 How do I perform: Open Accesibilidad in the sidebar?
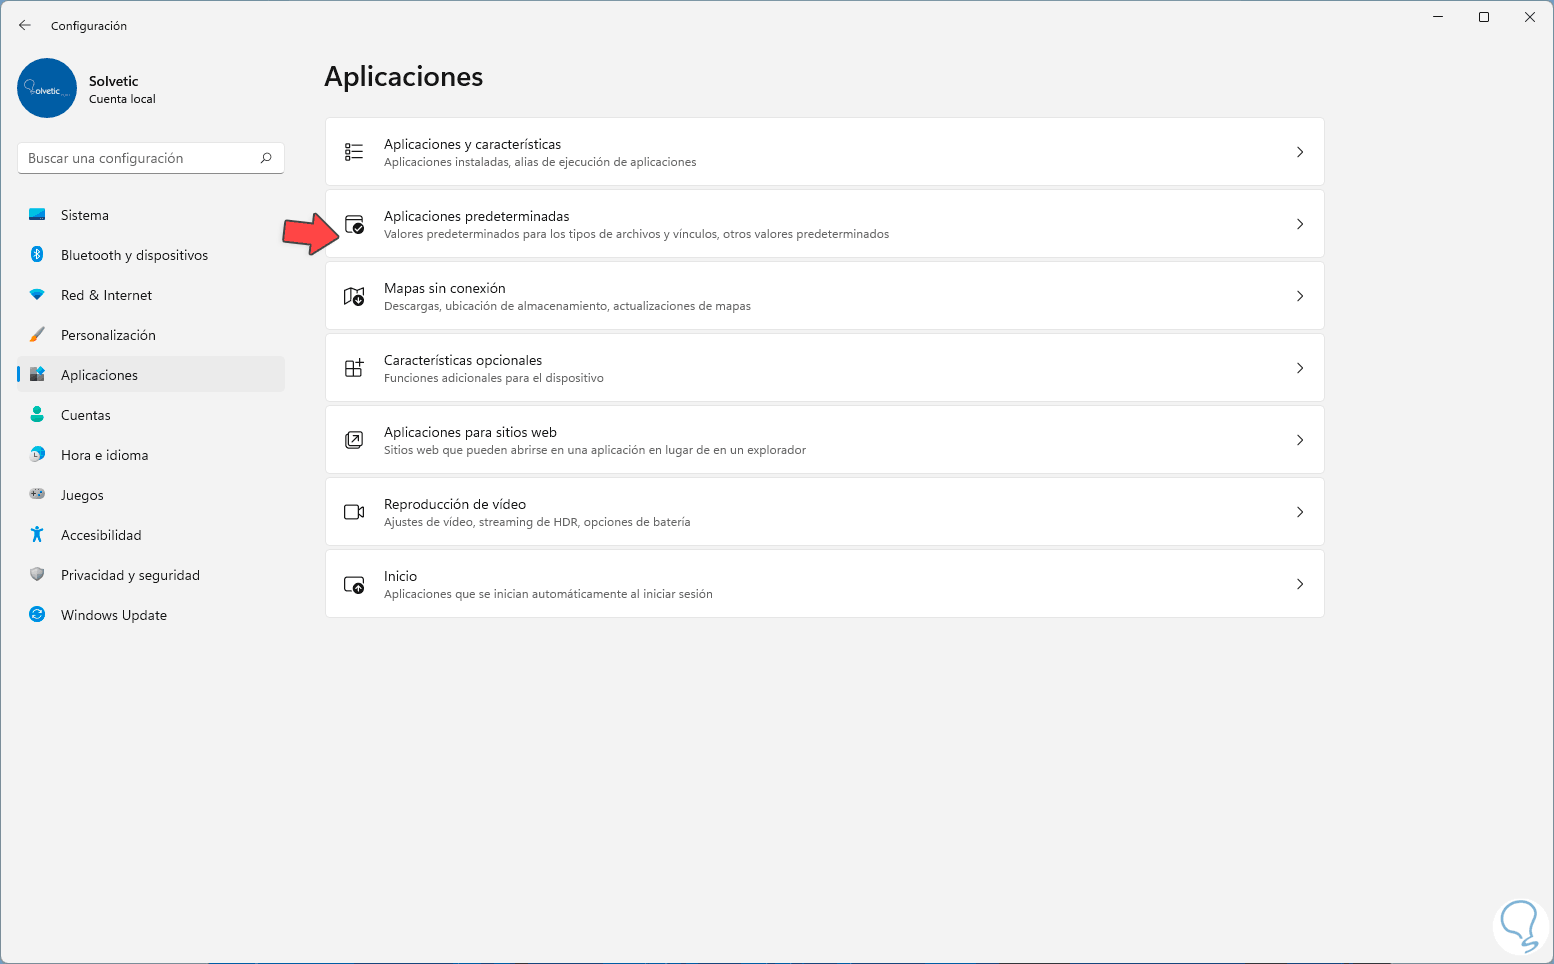[101, 535]
